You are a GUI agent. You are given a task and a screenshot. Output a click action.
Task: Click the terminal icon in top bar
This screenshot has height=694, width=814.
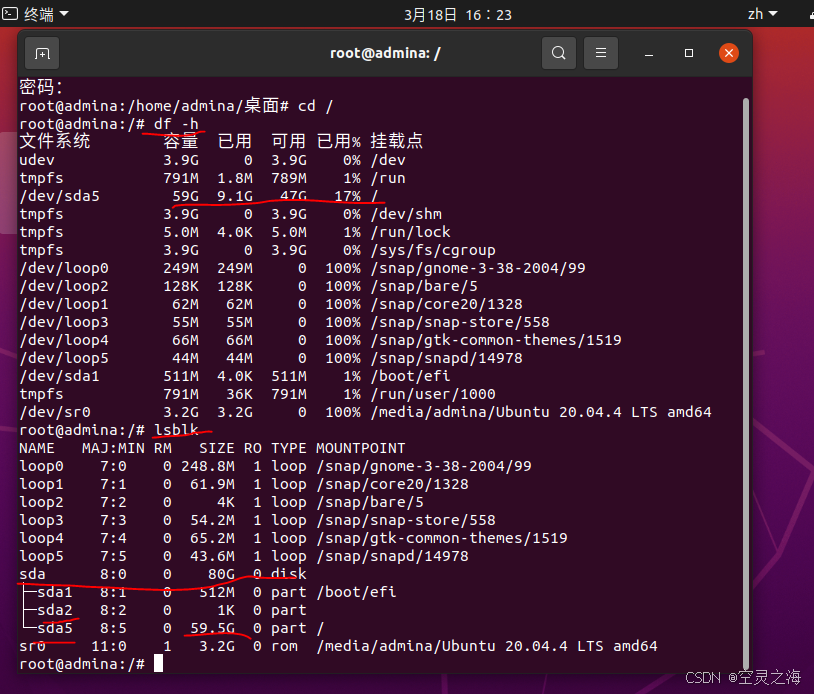click(10, 13)
